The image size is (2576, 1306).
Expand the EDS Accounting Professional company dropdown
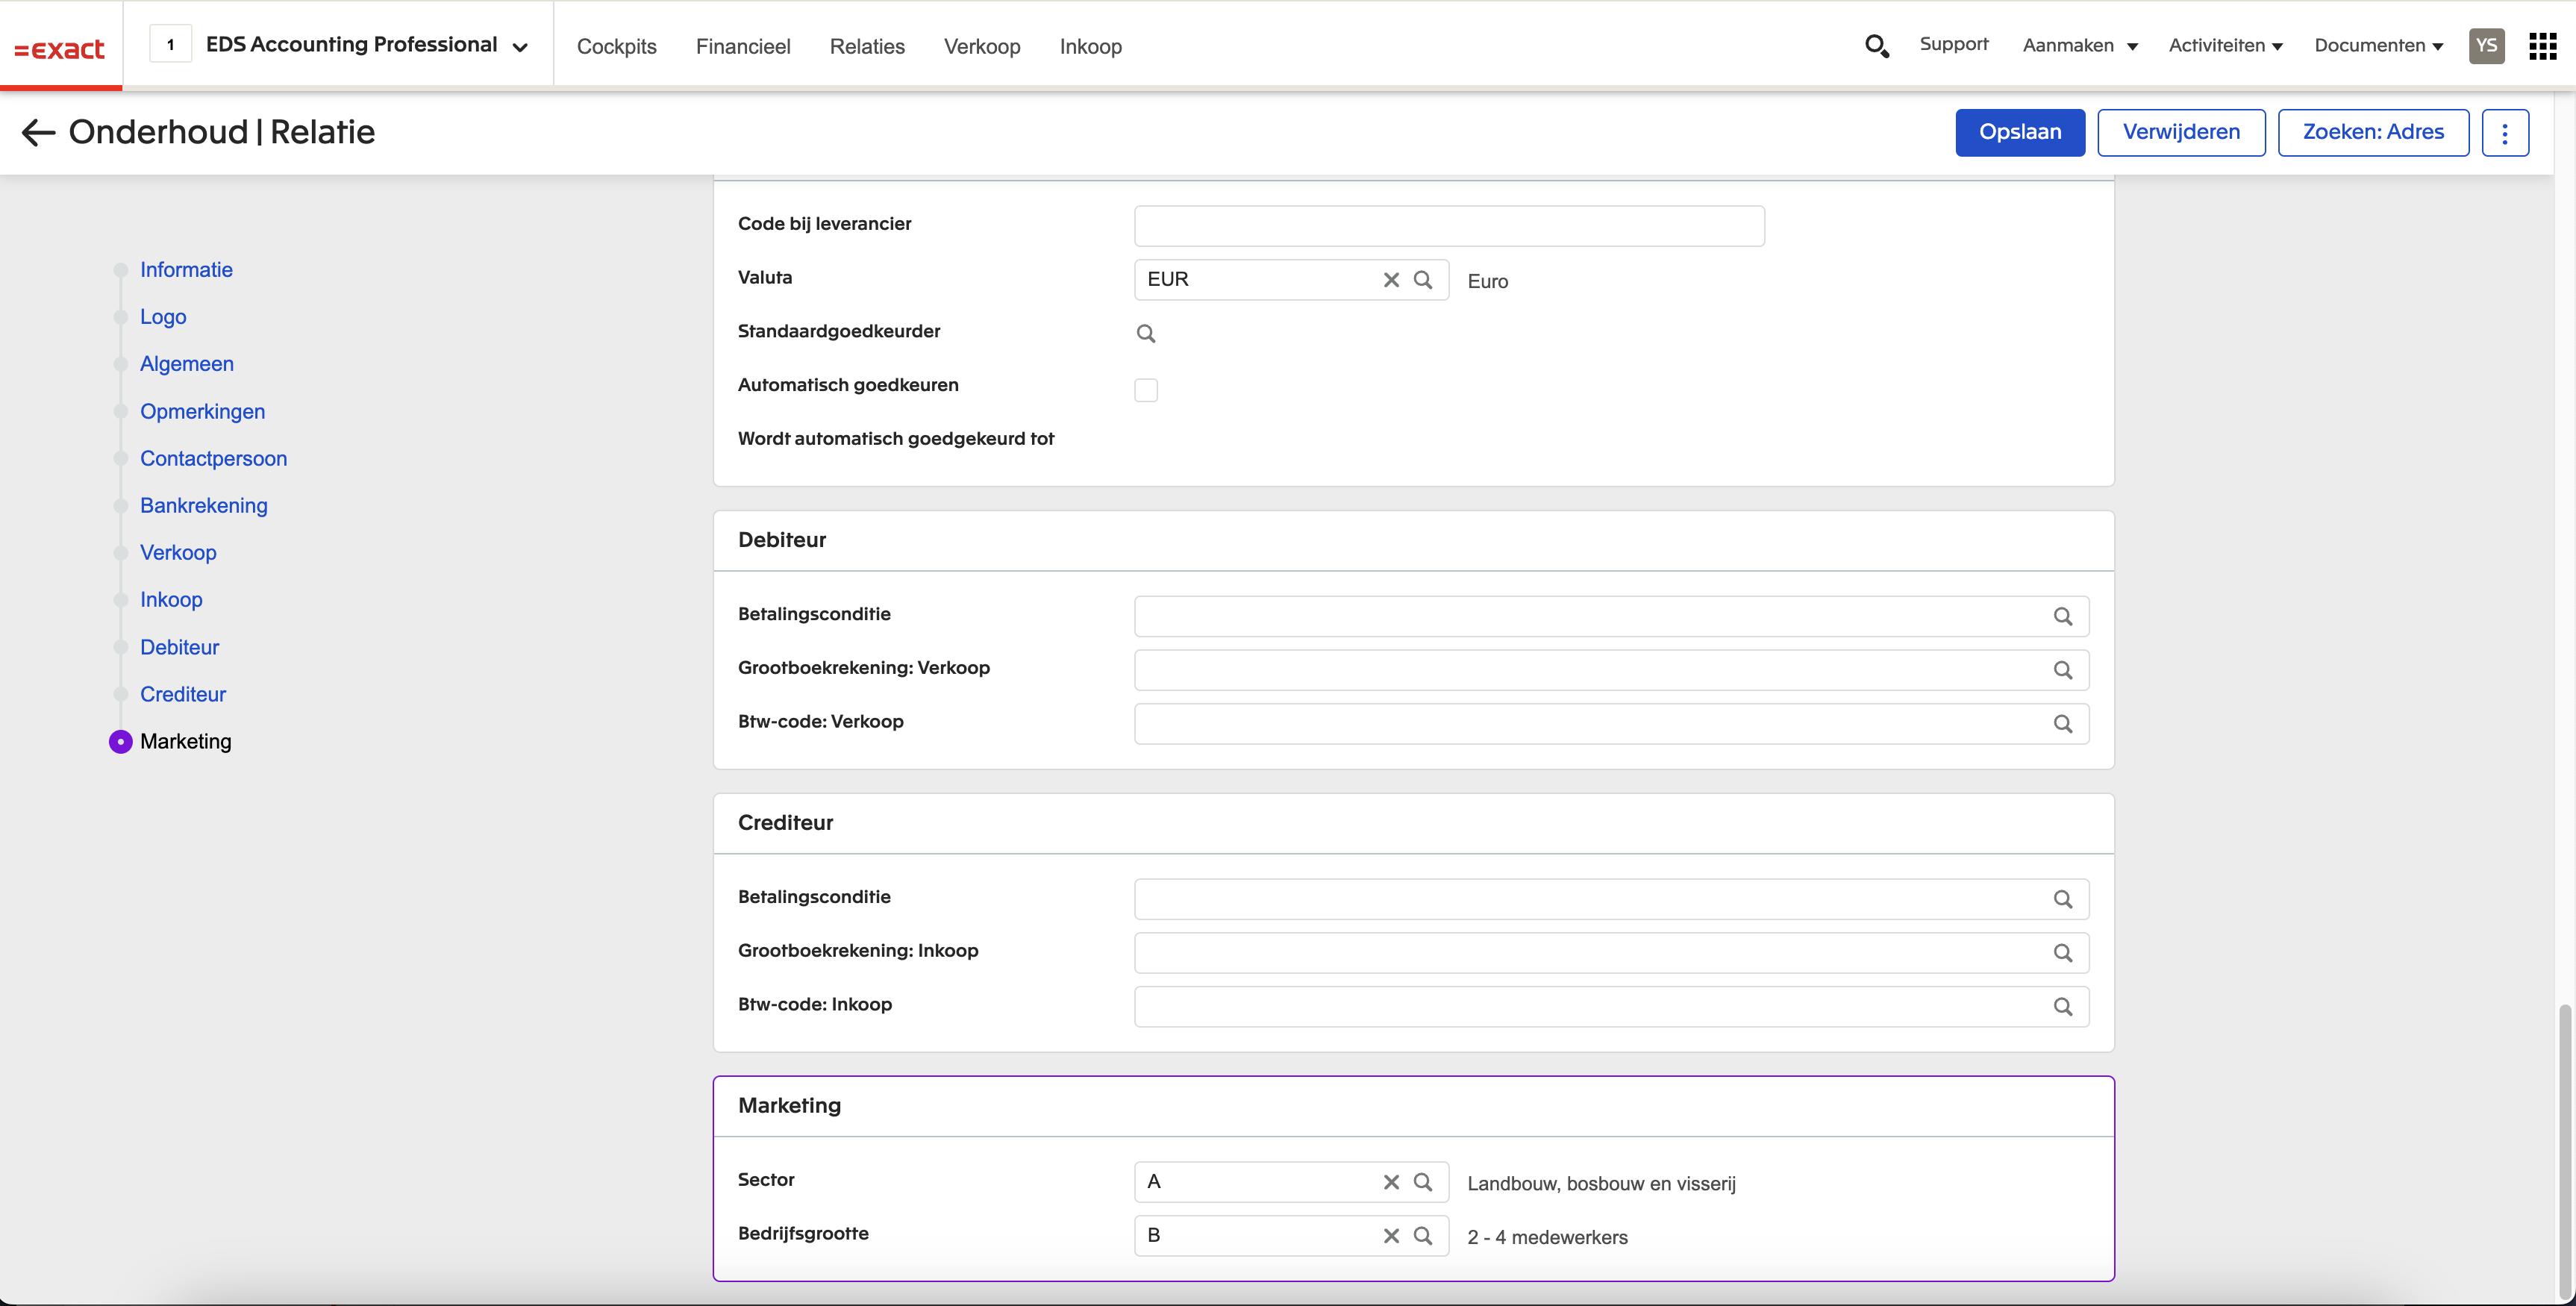click(519, 47)
